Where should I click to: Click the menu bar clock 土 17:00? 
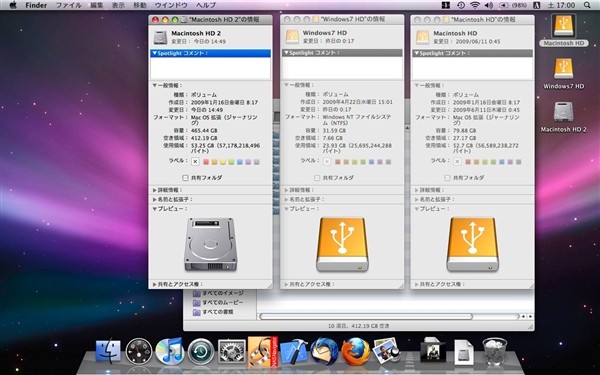(561, 5)
